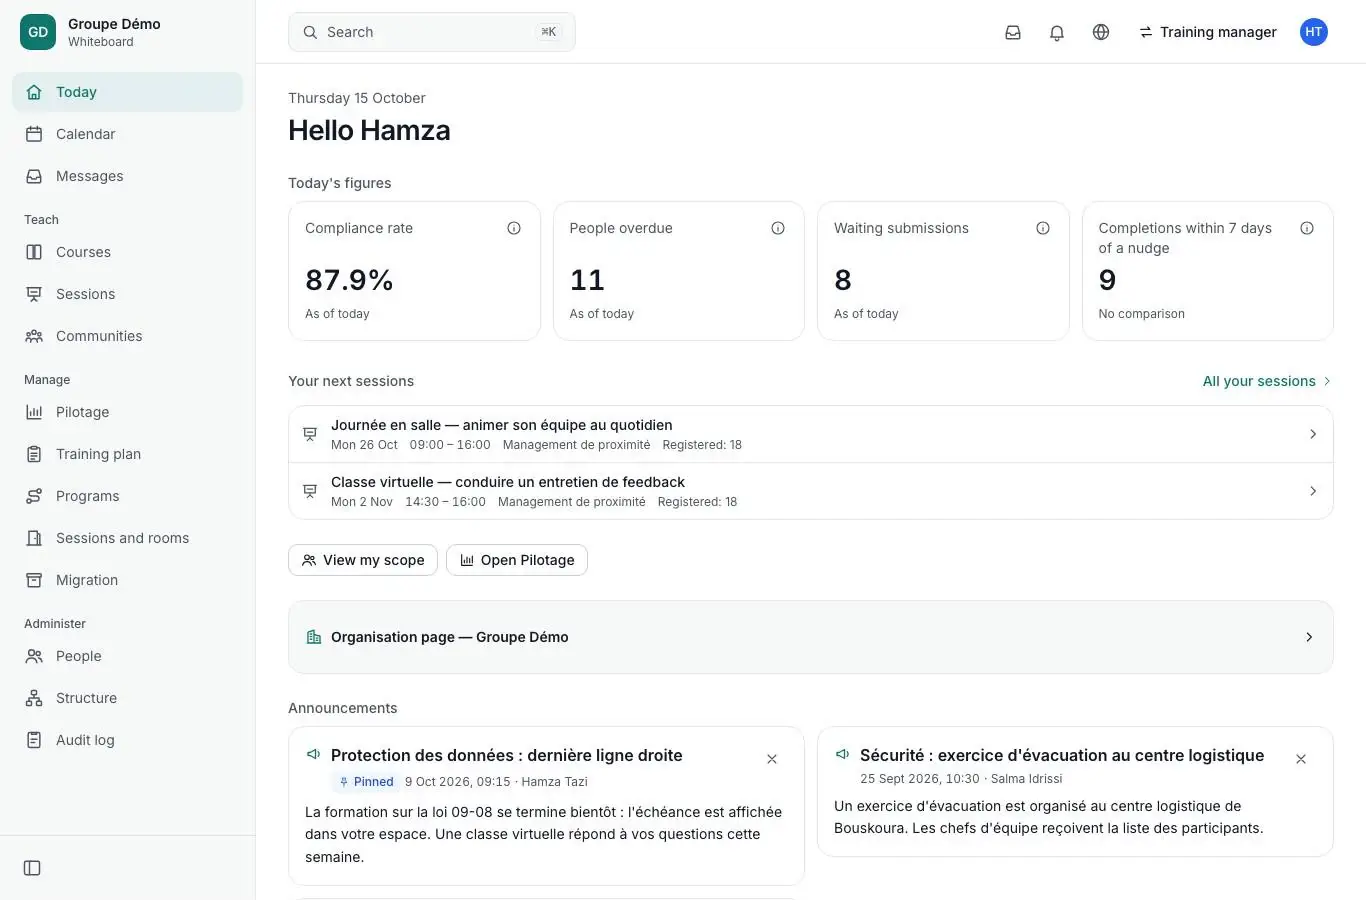Viewport: 1366px width, 900px height.
Task: Open Organisation page — Groupe Démo
Action: tap(811, 637)
